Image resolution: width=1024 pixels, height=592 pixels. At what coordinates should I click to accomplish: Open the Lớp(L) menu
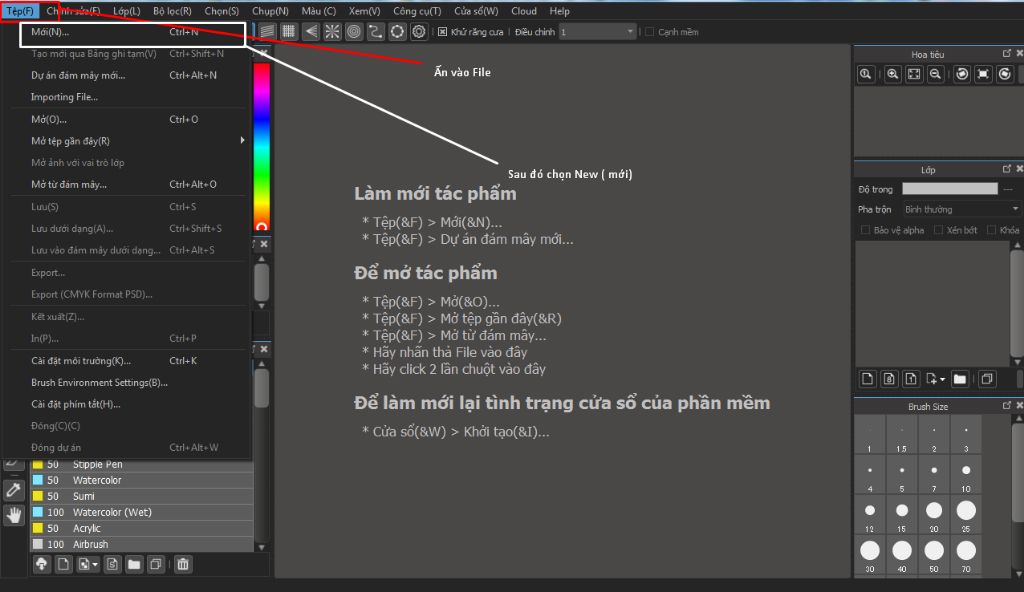coord(127,11)
